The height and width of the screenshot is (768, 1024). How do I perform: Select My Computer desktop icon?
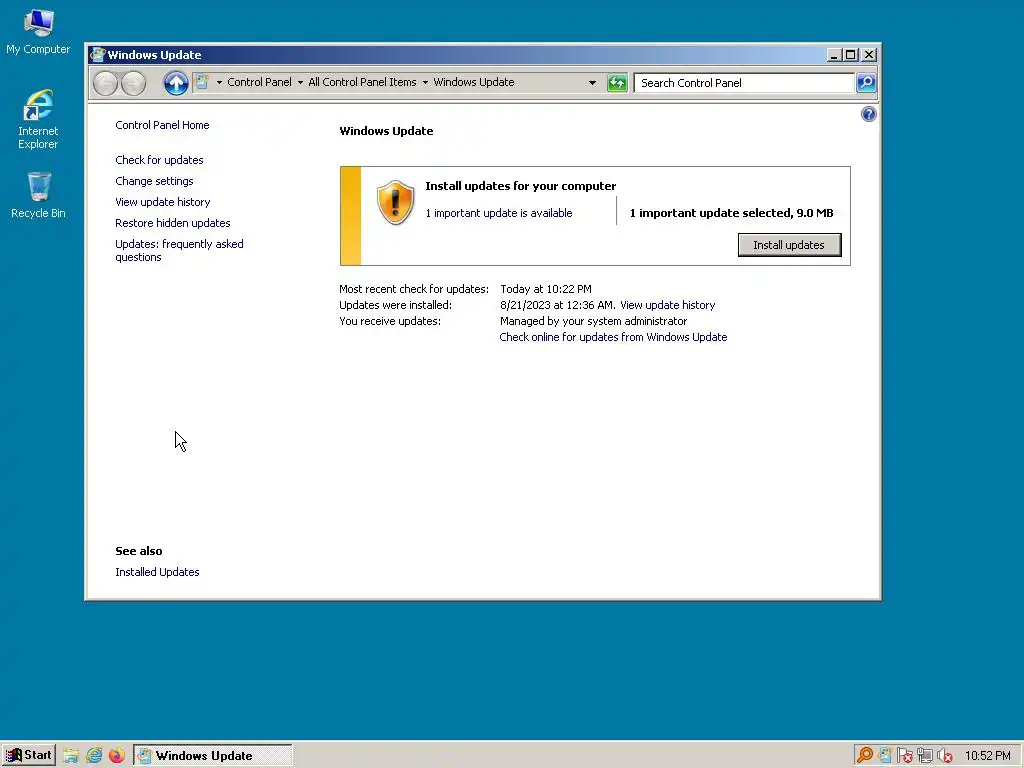(x=38, y=33)
